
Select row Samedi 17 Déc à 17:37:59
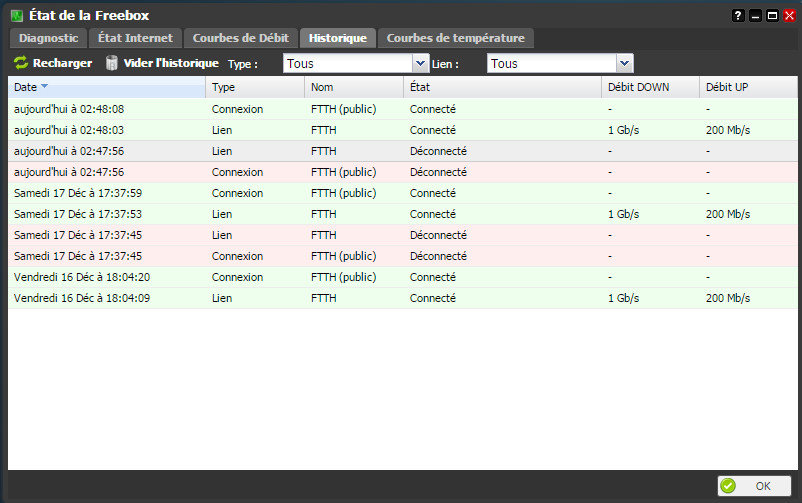pos(403,193)
